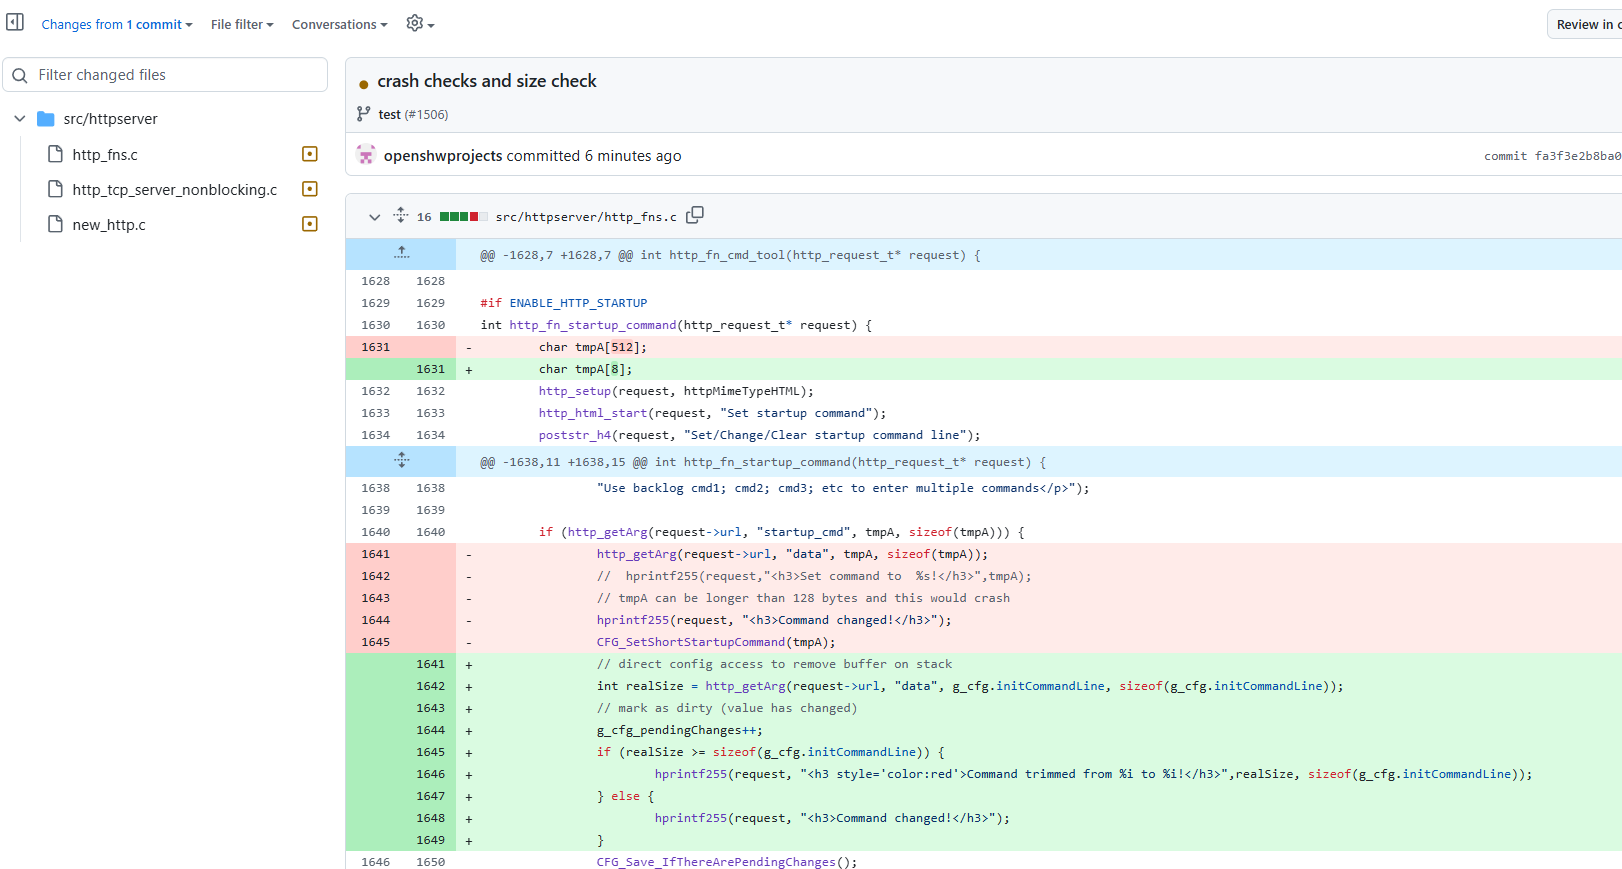1622x869 pixels.
Task: Click deleted line number 1631
Action: [x=376, y=347]
